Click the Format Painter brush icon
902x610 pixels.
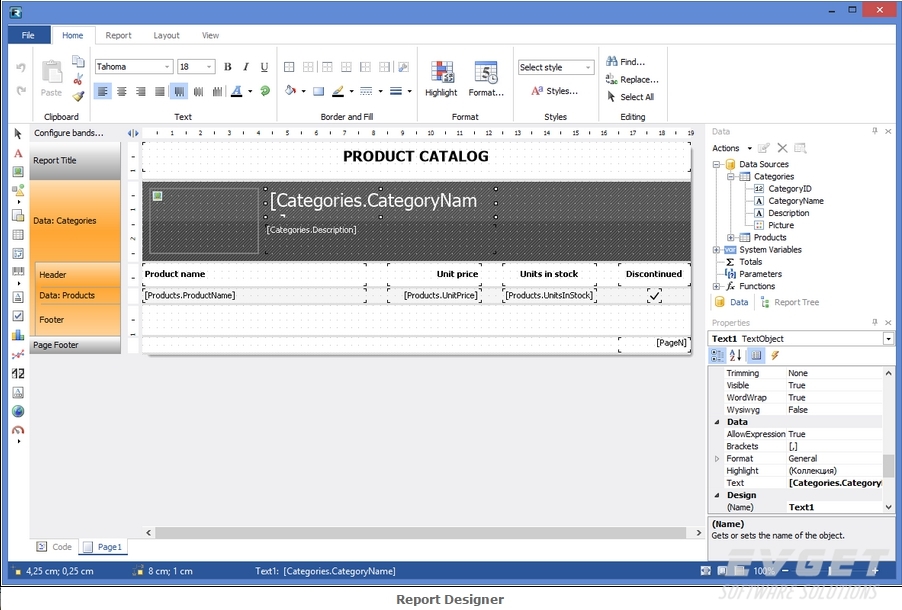[x=78, y=96]
